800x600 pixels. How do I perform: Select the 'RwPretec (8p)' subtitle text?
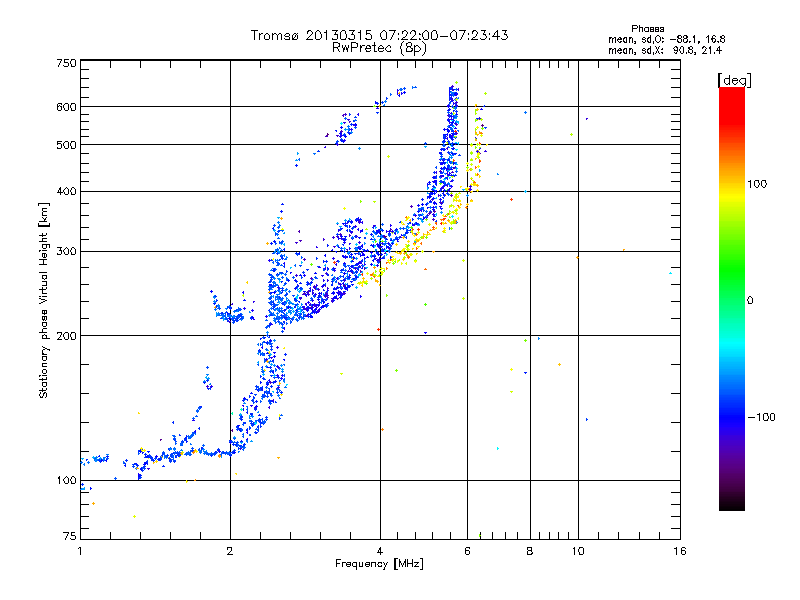[379, 48]
